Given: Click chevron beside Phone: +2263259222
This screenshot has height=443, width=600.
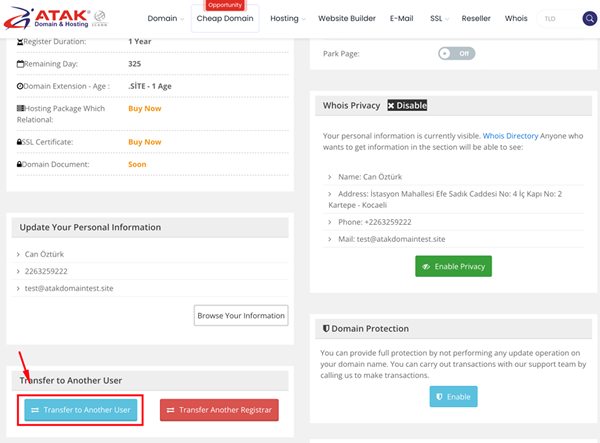Looking at the screenshot, I should coord(330,222).
